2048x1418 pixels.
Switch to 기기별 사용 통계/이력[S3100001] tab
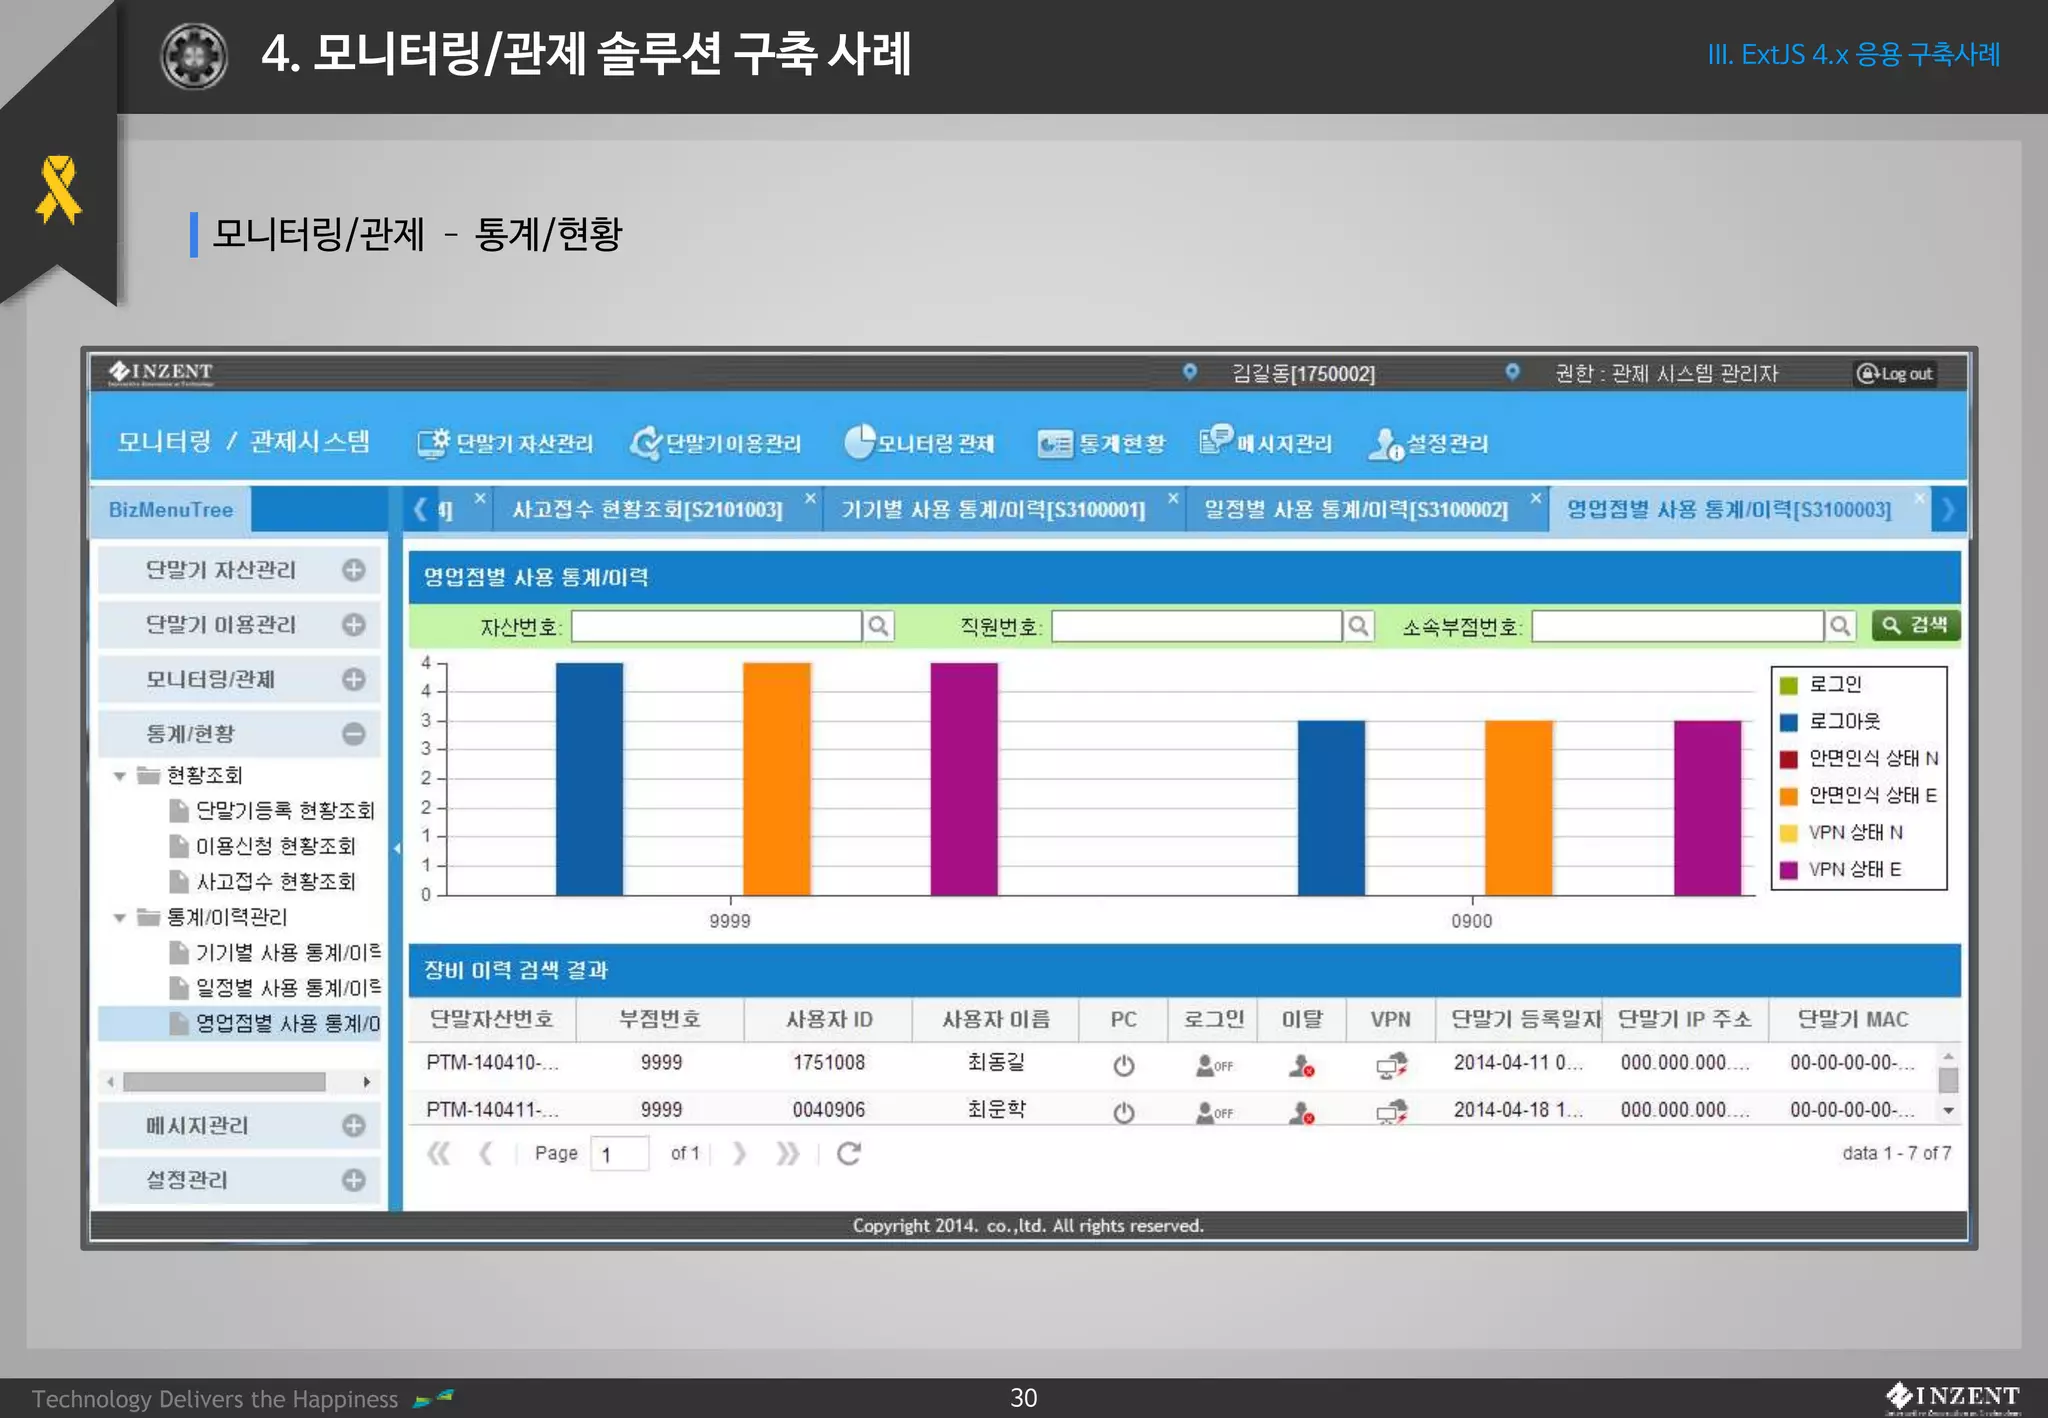point(993,510)
